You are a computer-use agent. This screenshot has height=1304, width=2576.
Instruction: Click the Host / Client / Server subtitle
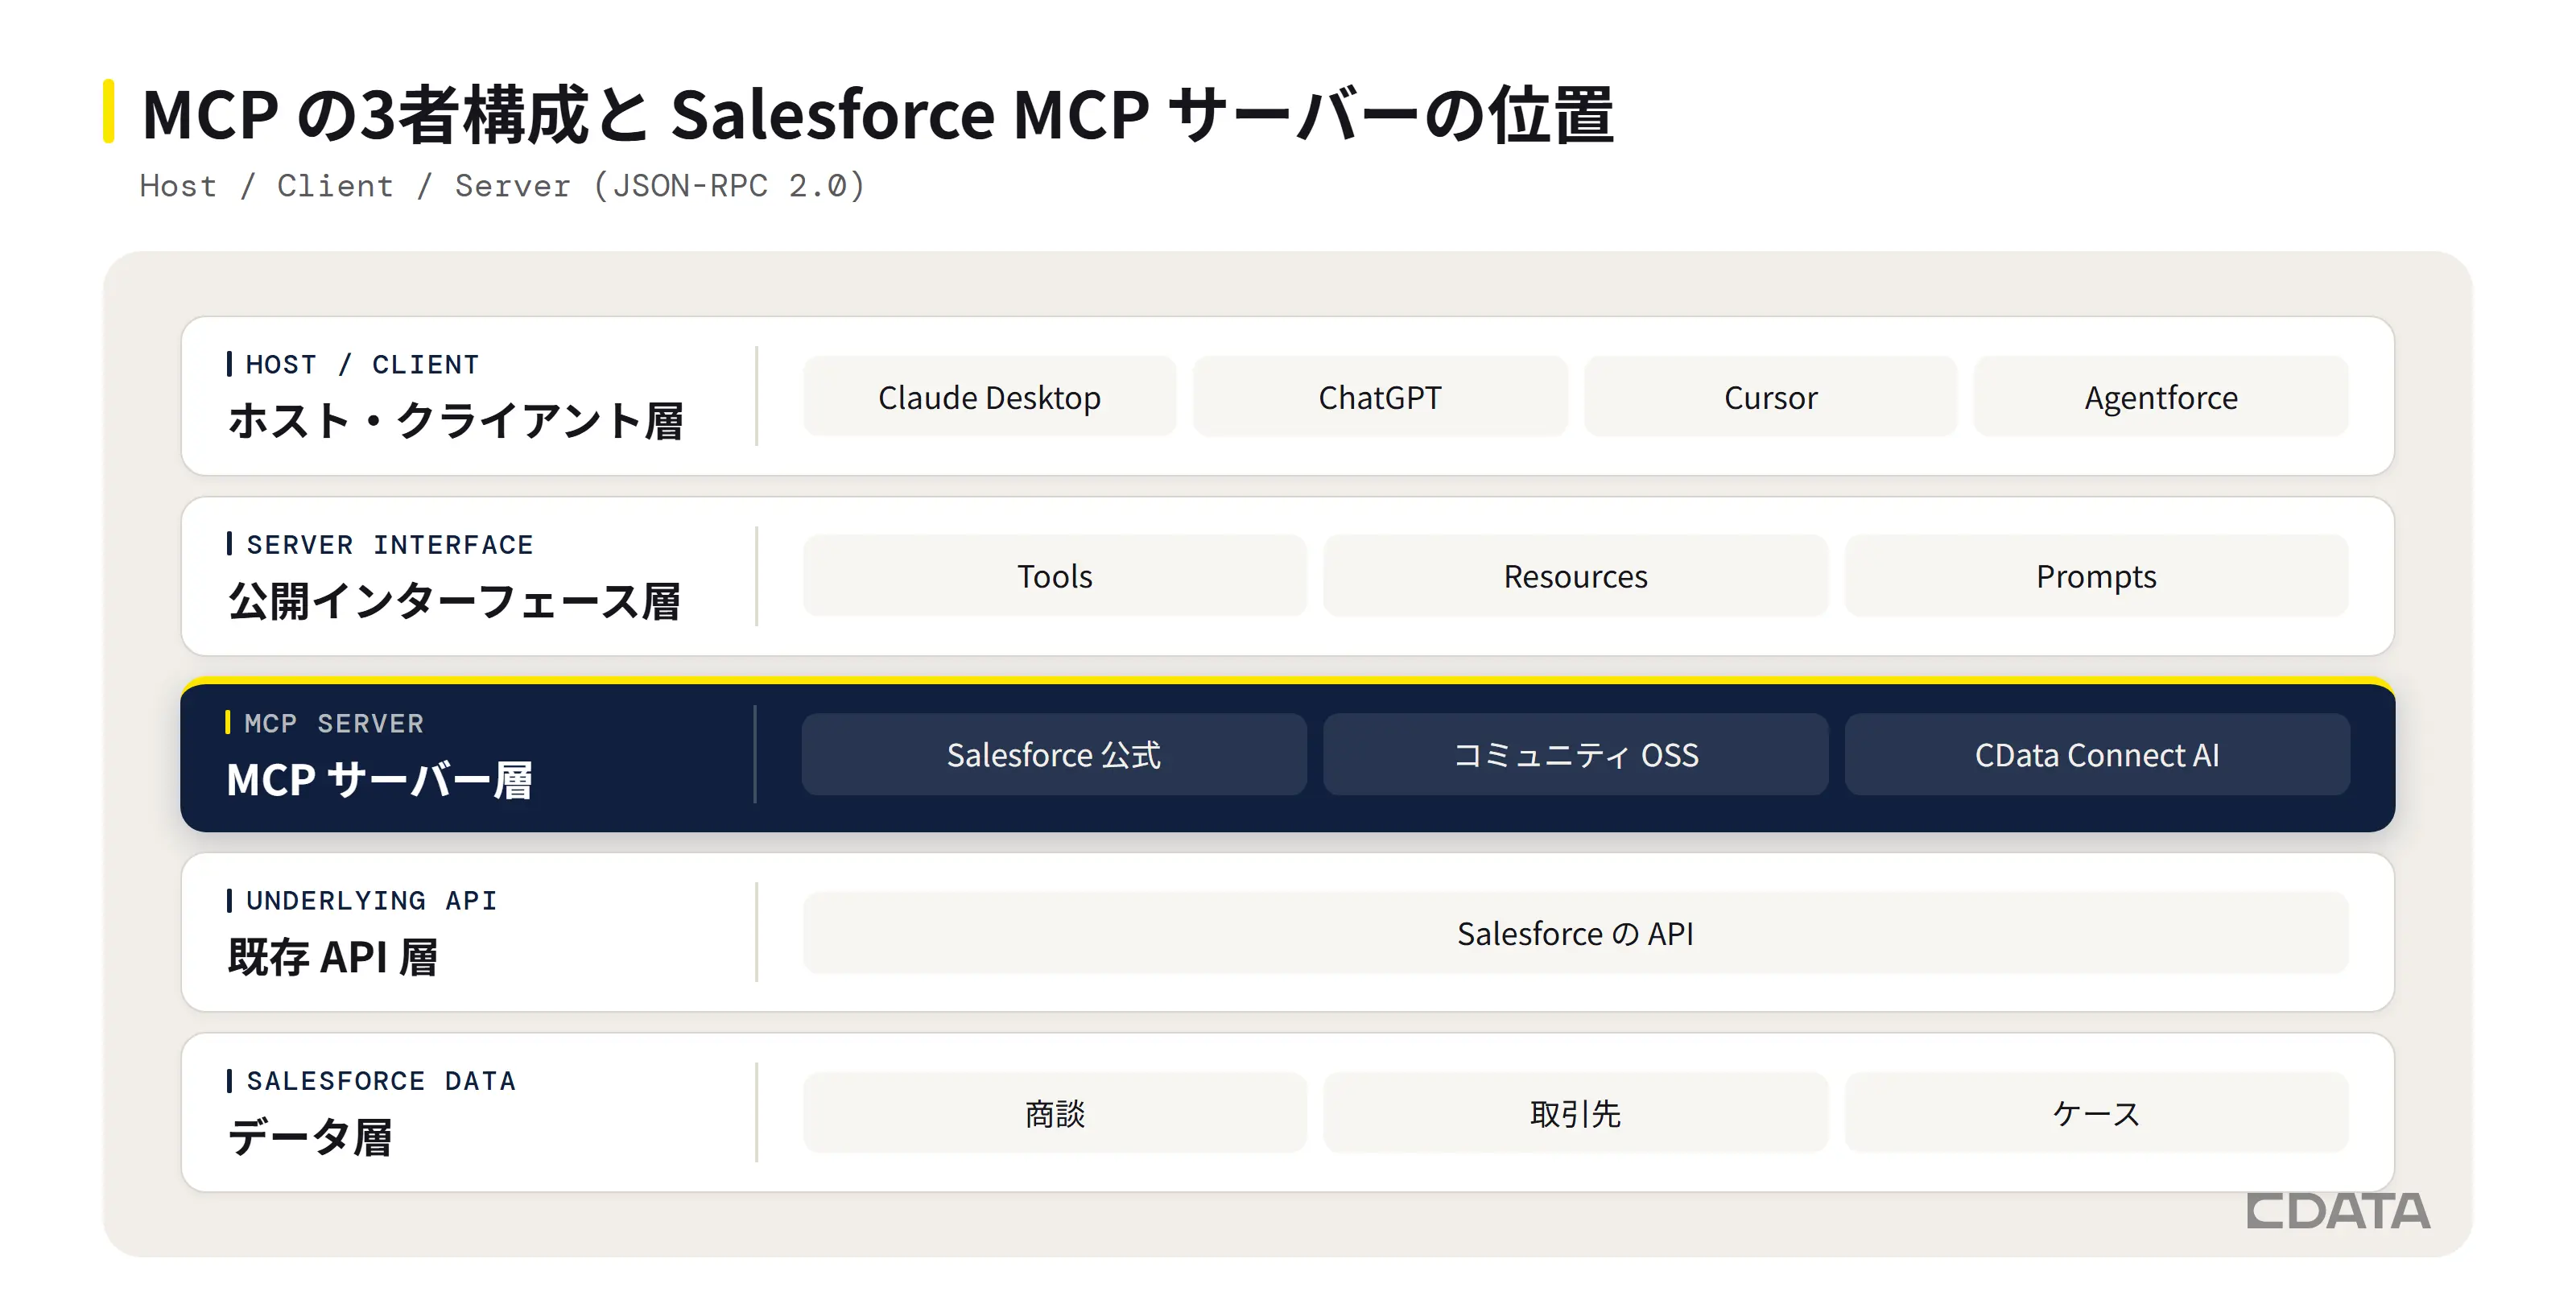pyautogui.click(x=502, y=186)
